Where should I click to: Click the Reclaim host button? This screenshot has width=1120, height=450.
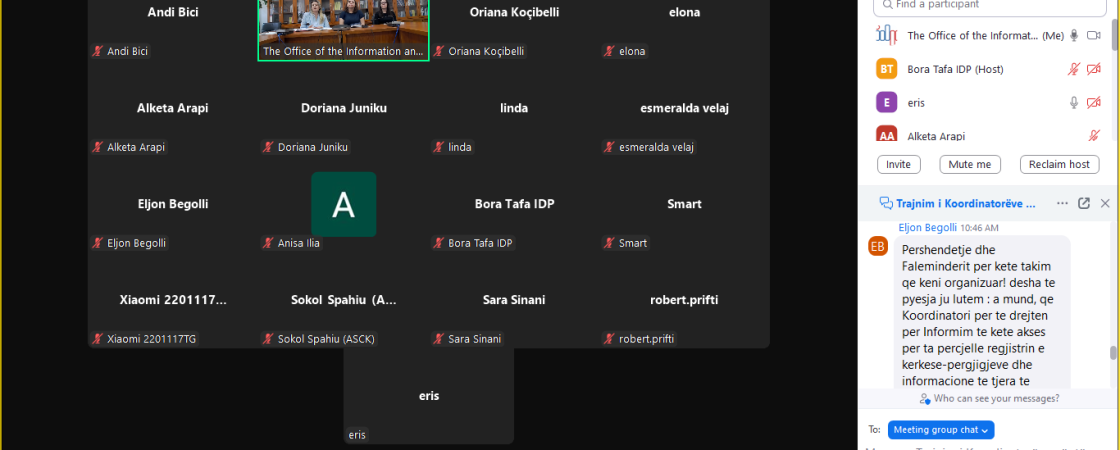point(1059,165)
